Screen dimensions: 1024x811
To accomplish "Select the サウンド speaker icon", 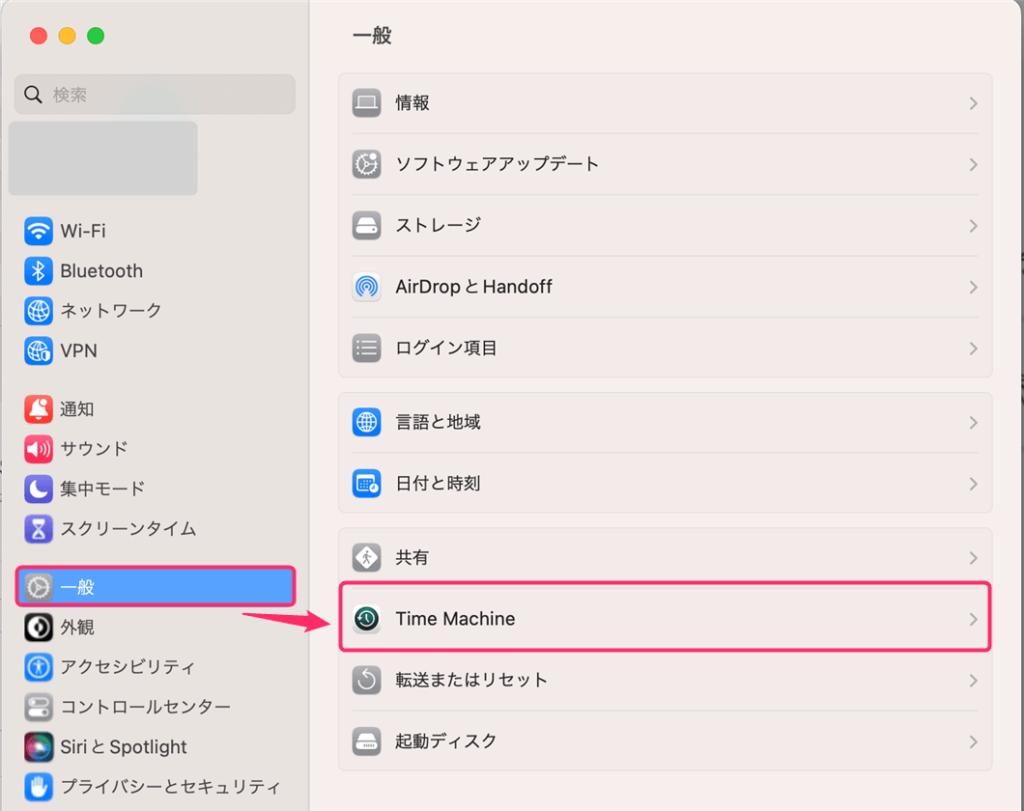I will tap(36, 449).
